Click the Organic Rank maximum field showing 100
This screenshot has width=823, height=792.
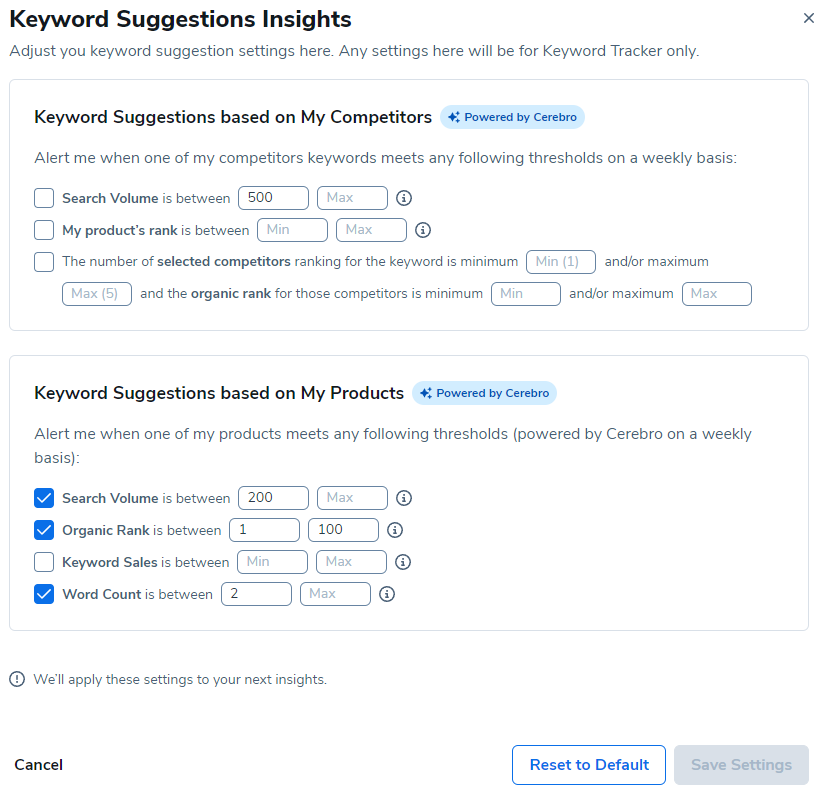pyautogui.click(x=343, y=530)
